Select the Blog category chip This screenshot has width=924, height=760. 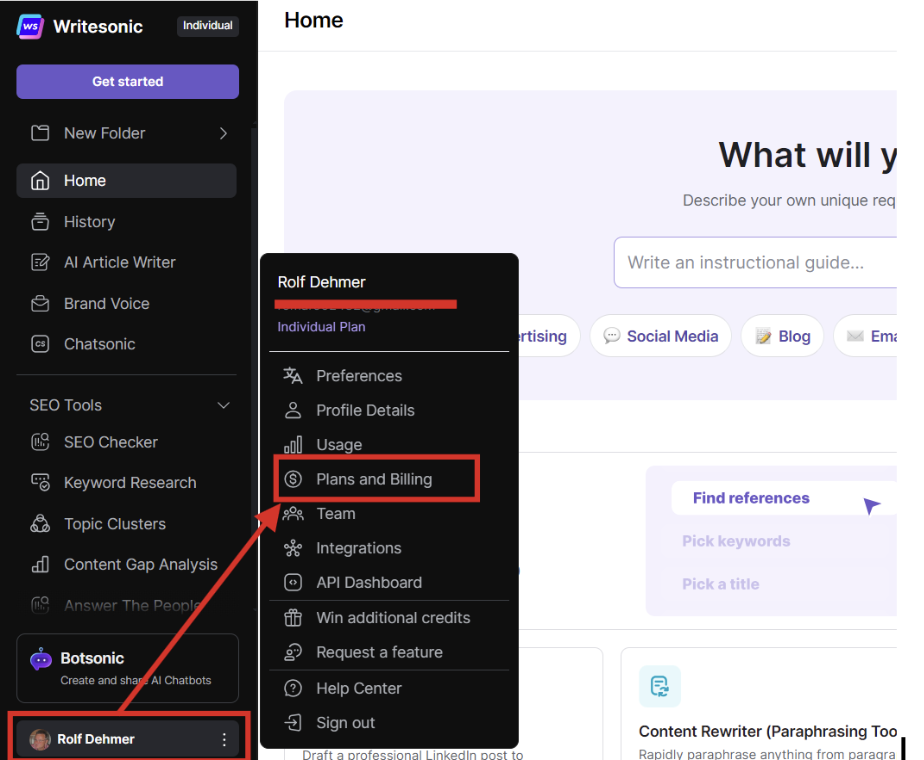[x=783, y=336]
